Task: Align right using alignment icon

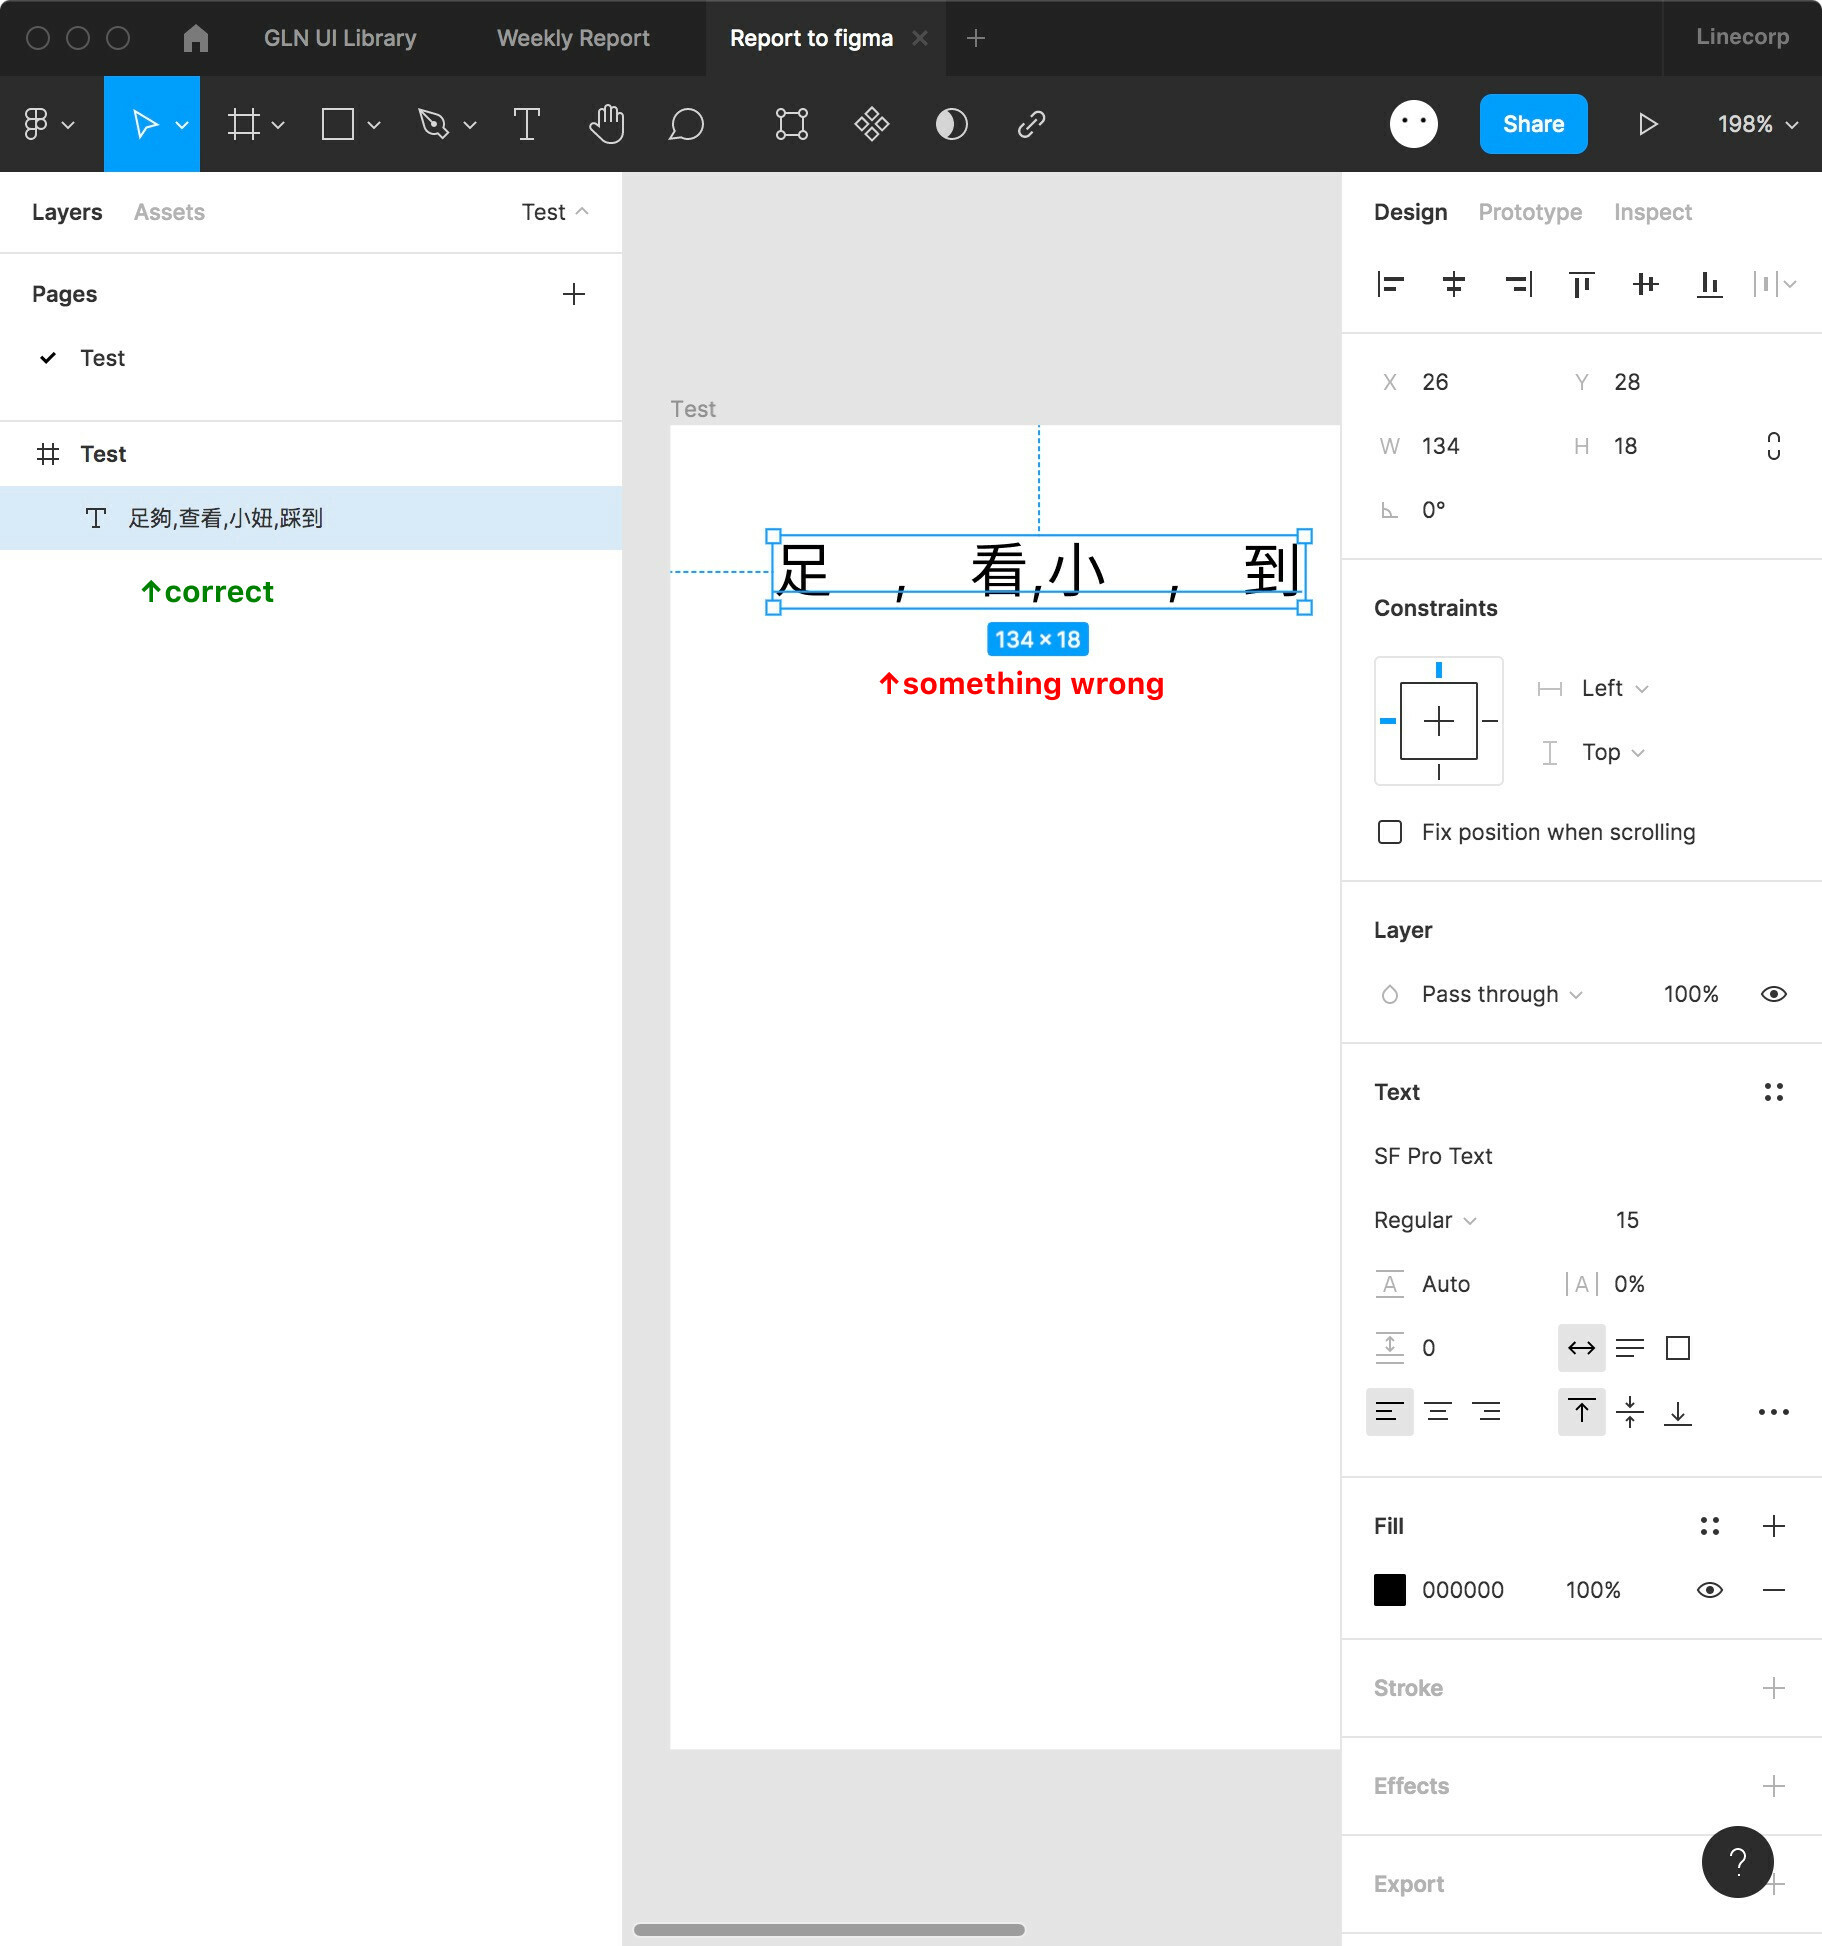Action: pyautogui.click(x=1518, y=285)
